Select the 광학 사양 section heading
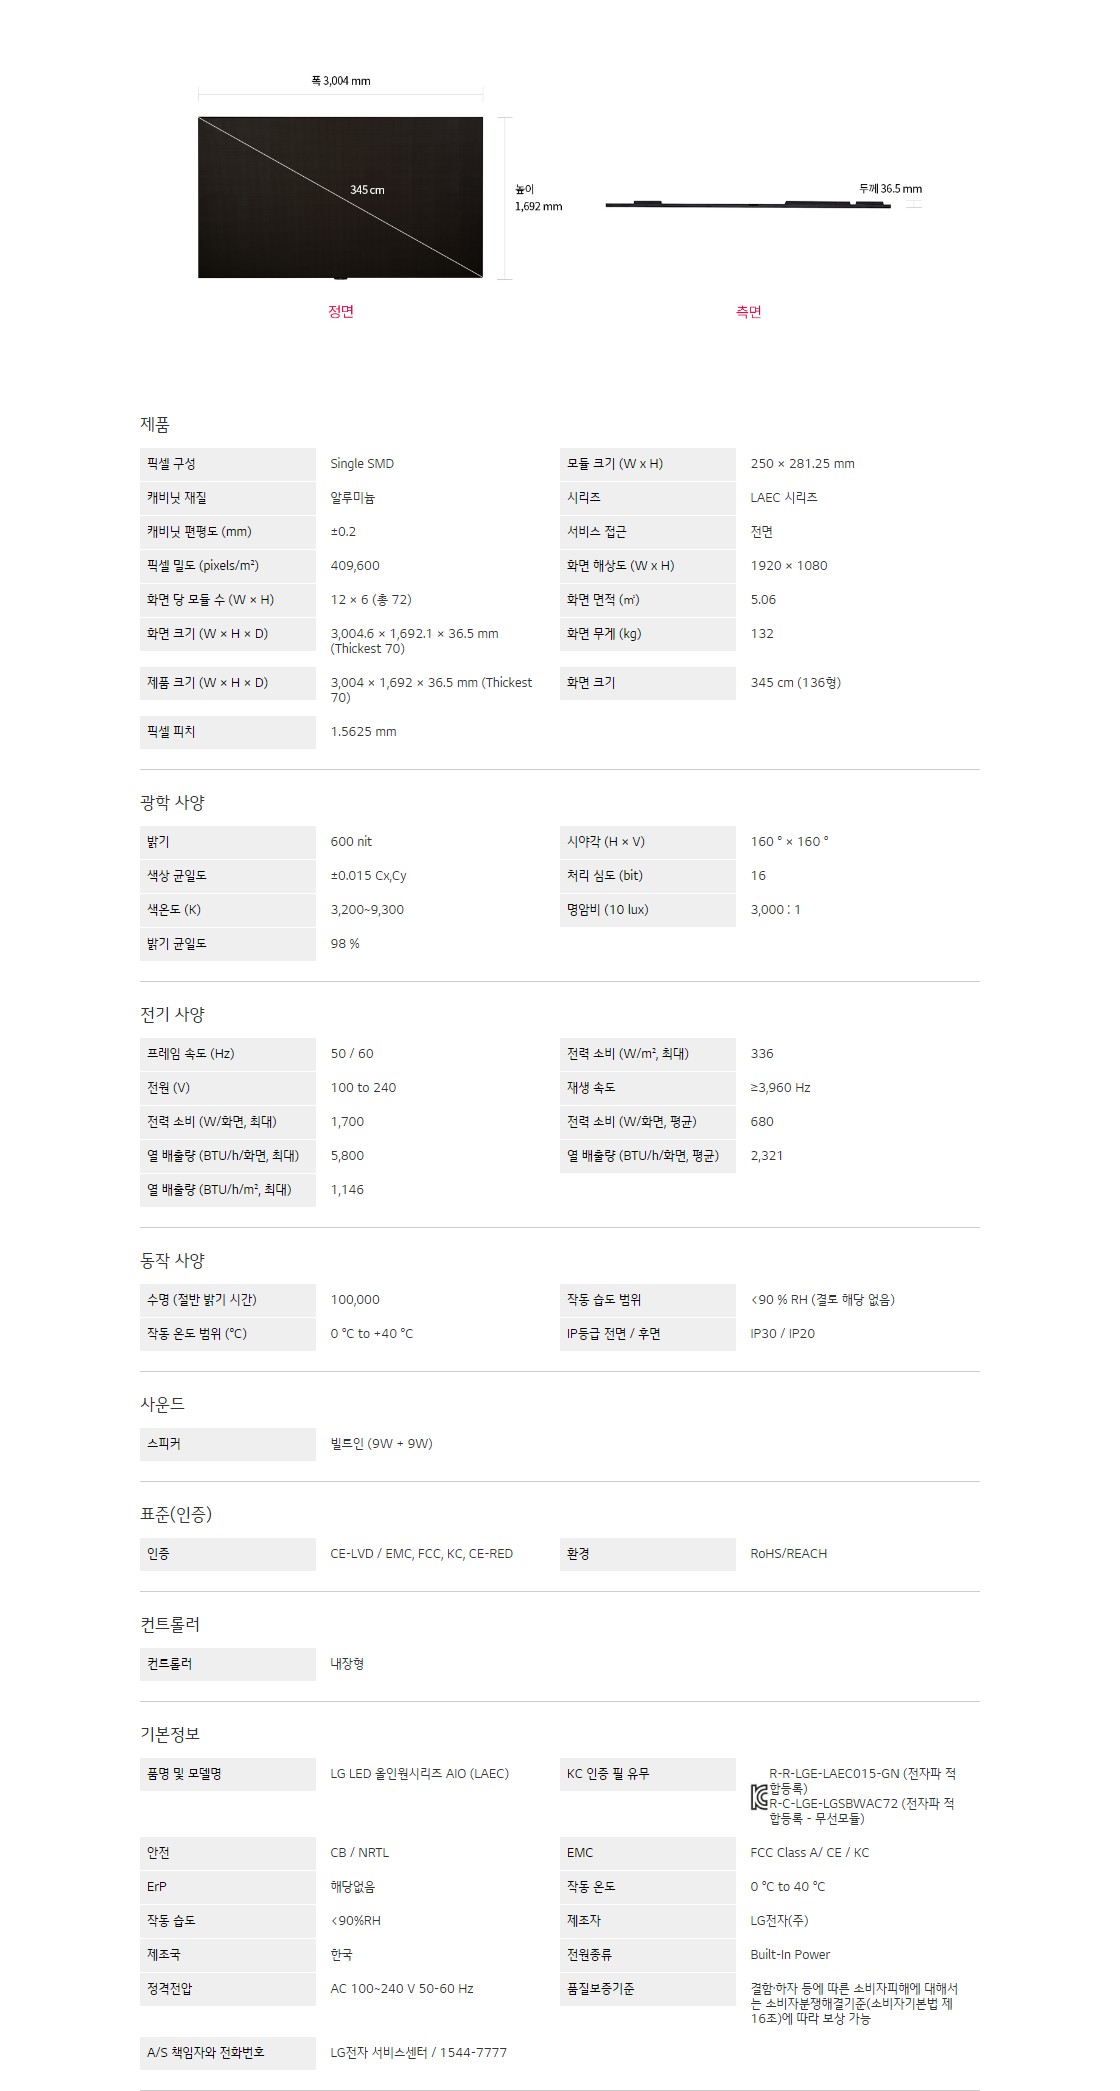The width and height of the screenshot is (1120, 2091). [x=172, y=803]
